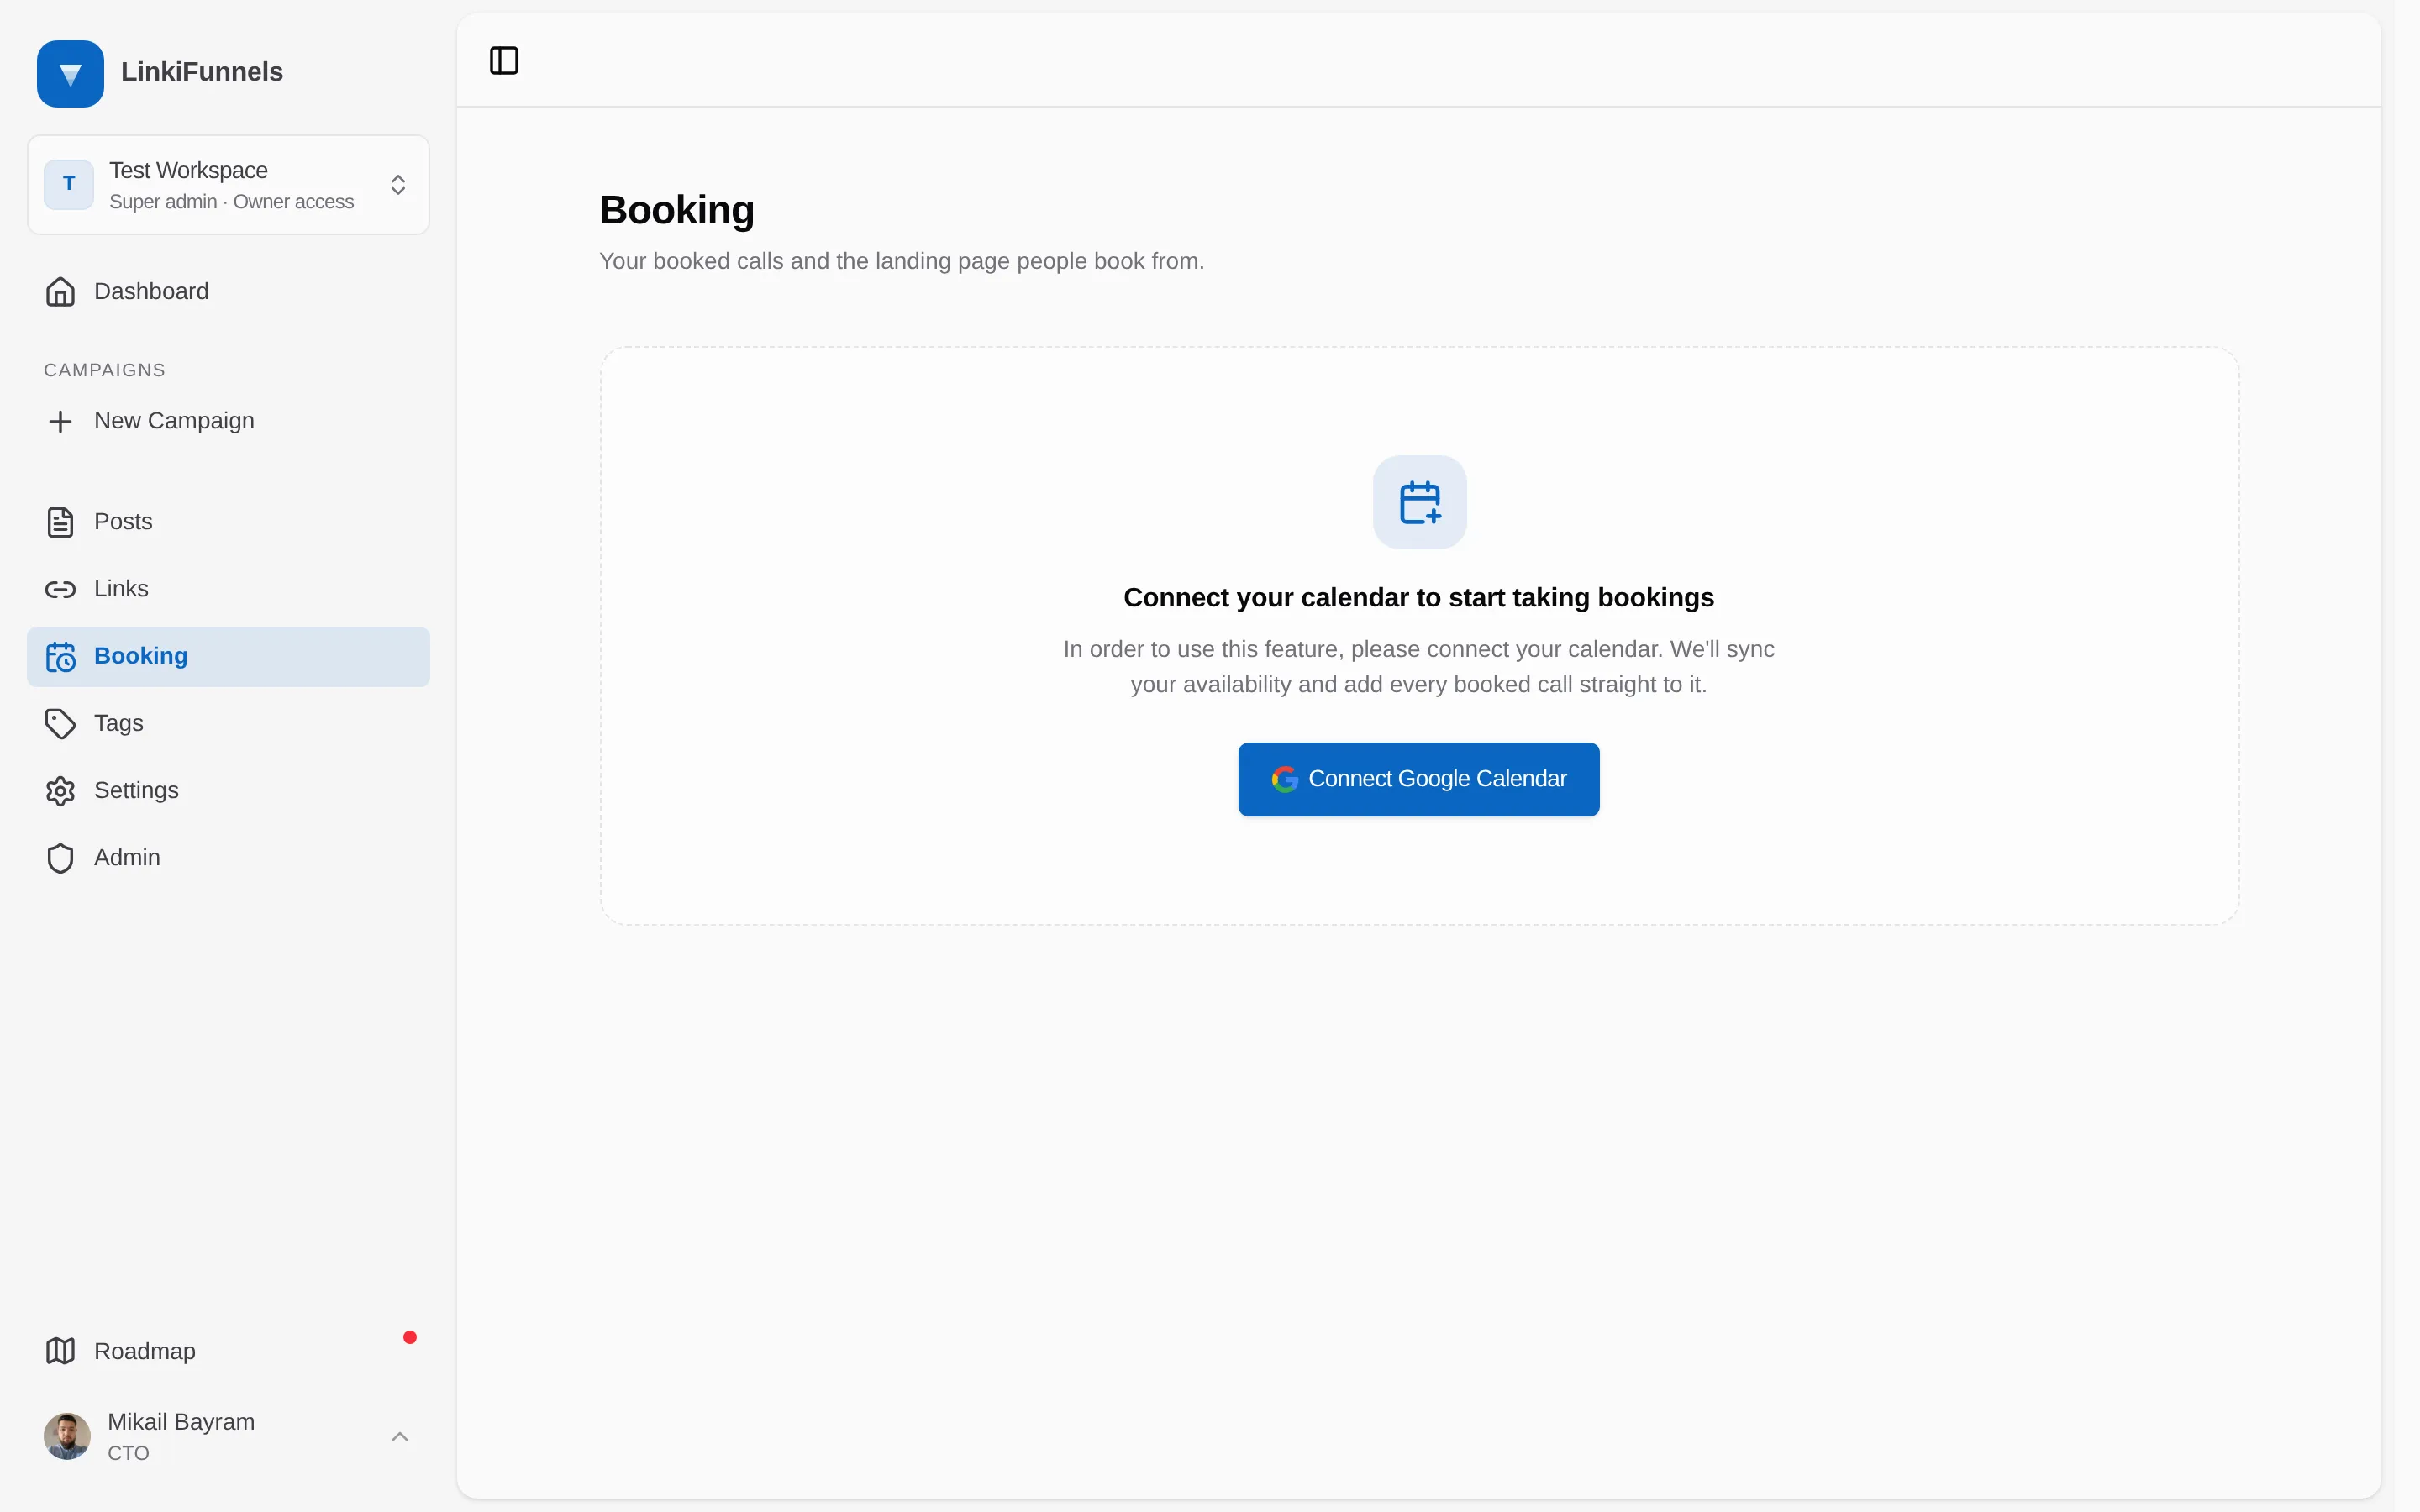Open Settings in the sidebar
The width and height of the screenshot is (2420, 1512).
[228, 791]
